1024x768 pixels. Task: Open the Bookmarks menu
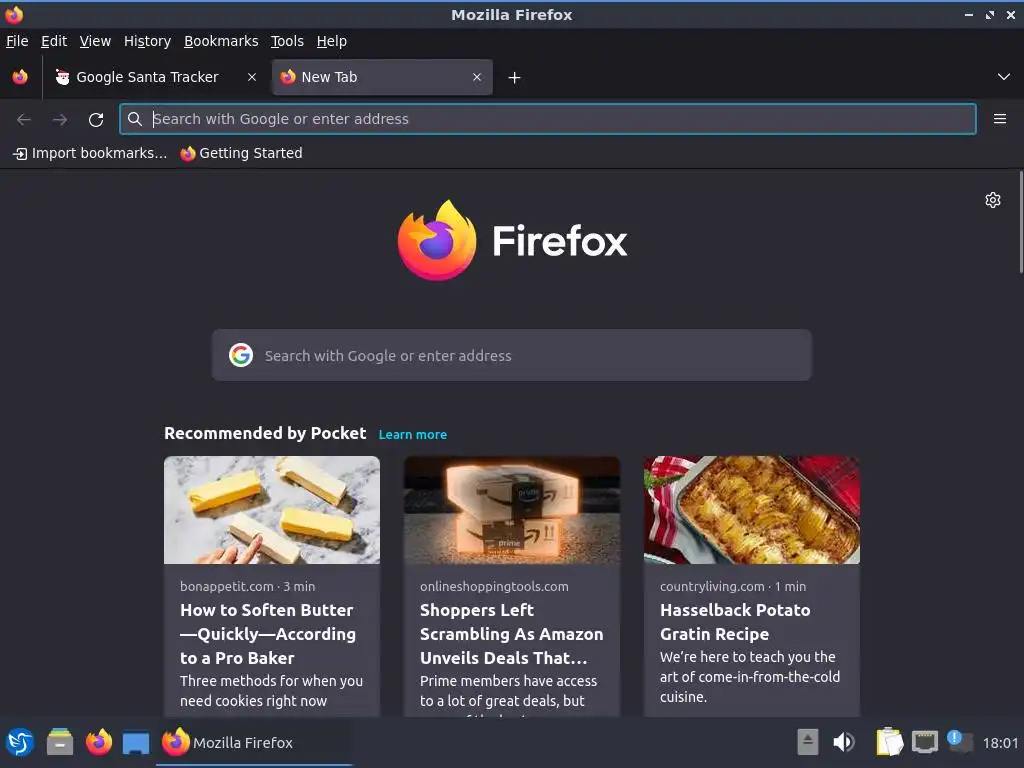(221, 41)
